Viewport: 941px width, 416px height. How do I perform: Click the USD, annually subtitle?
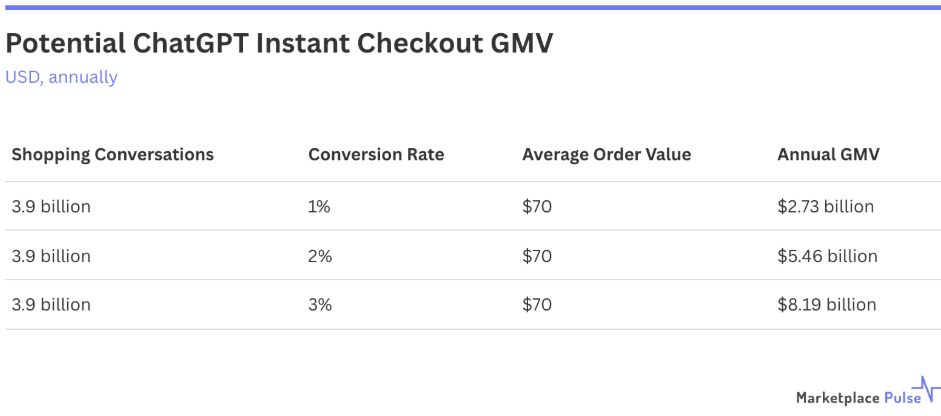tap(61, 77)
